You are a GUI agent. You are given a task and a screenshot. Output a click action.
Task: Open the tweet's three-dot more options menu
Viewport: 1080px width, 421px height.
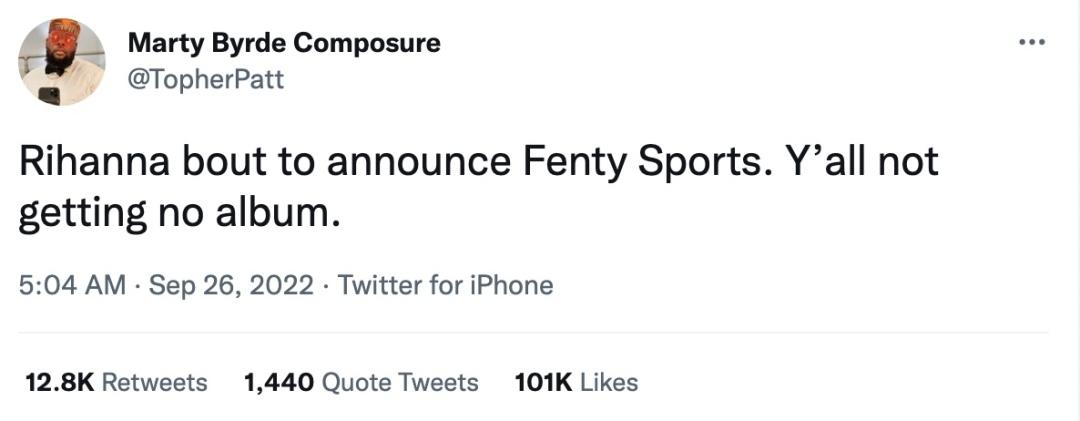(1030, 43)
